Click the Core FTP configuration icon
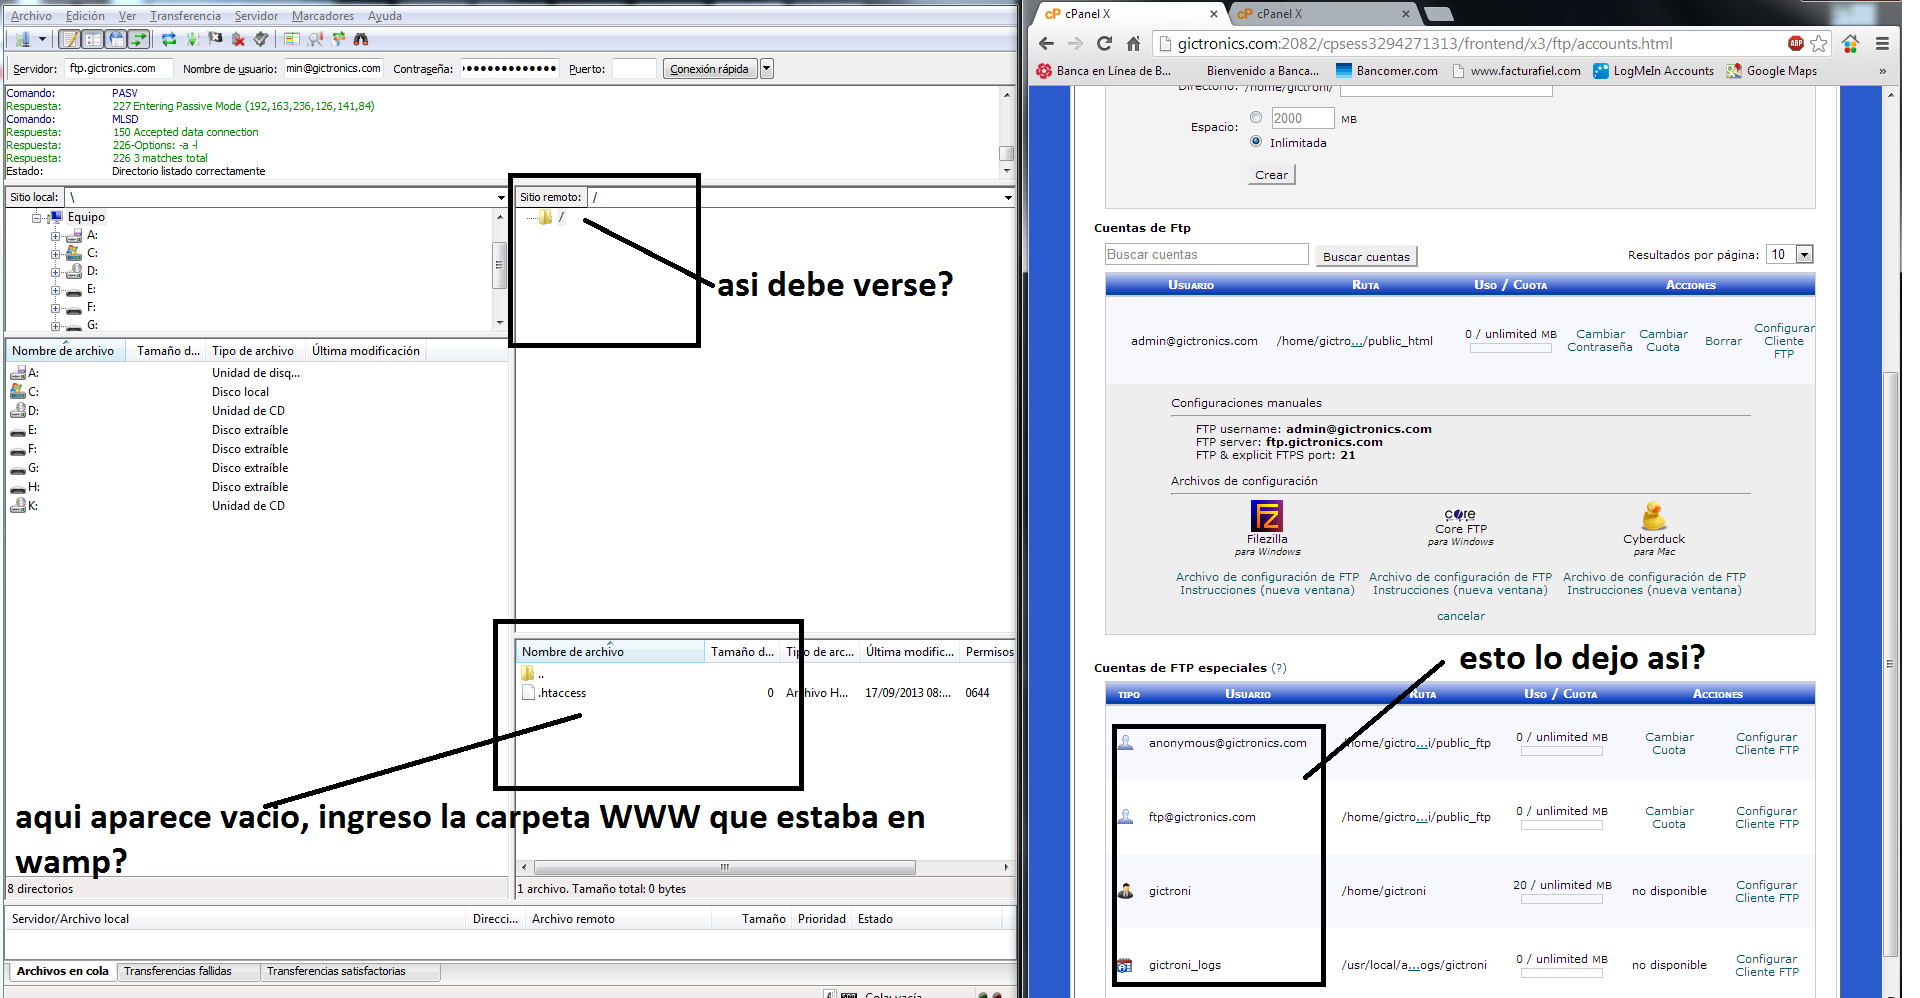Screen dimensions: 1920x998 tap(1460, 515)
